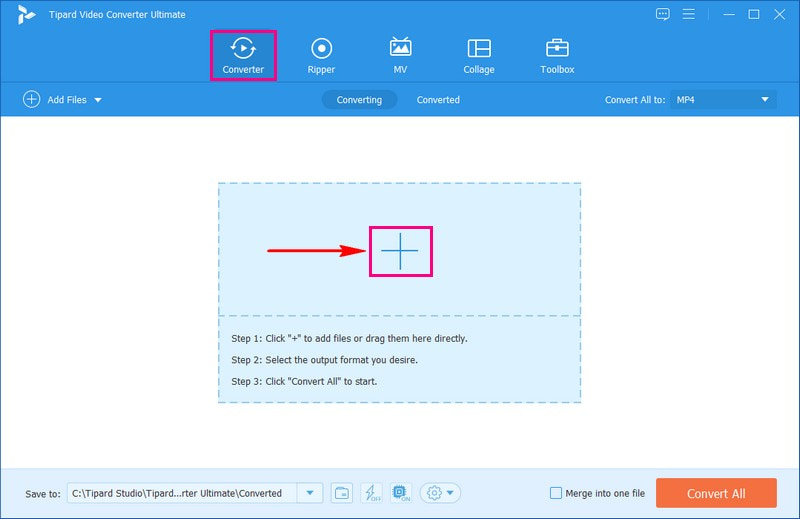800x519 pixels.
Task: Toggle GPU hardware acceleration
Action: click(x=400, y=493)
